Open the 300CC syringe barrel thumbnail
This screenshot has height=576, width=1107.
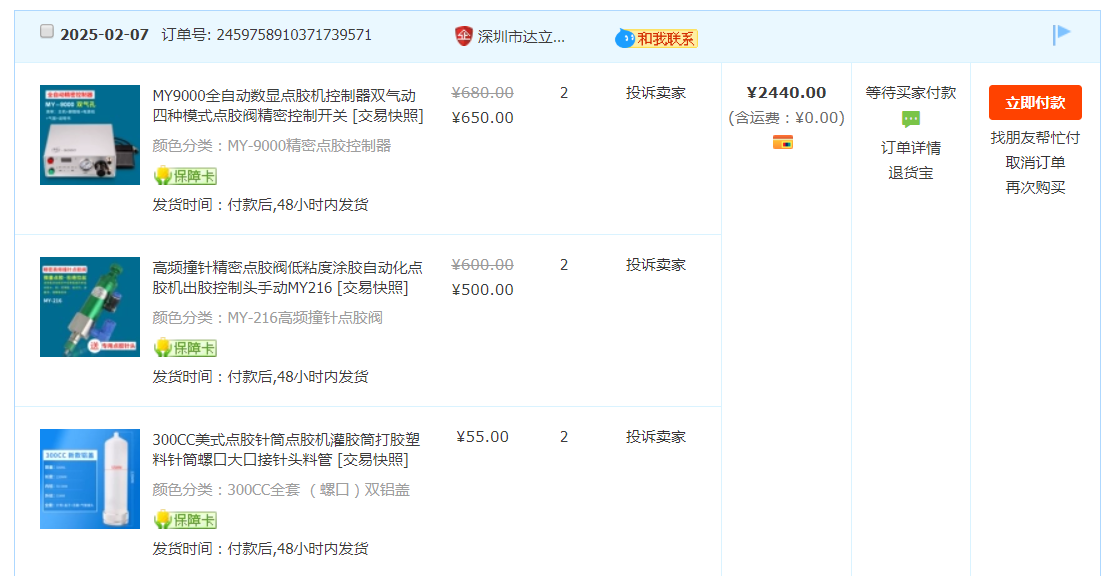tap(90, 479)
